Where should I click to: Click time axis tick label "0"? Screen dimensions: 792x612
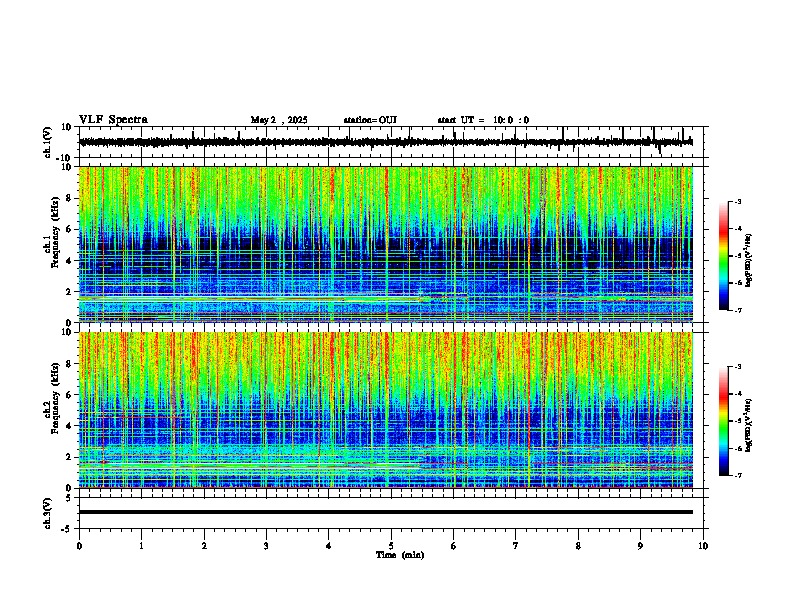[x=79, y=546]
